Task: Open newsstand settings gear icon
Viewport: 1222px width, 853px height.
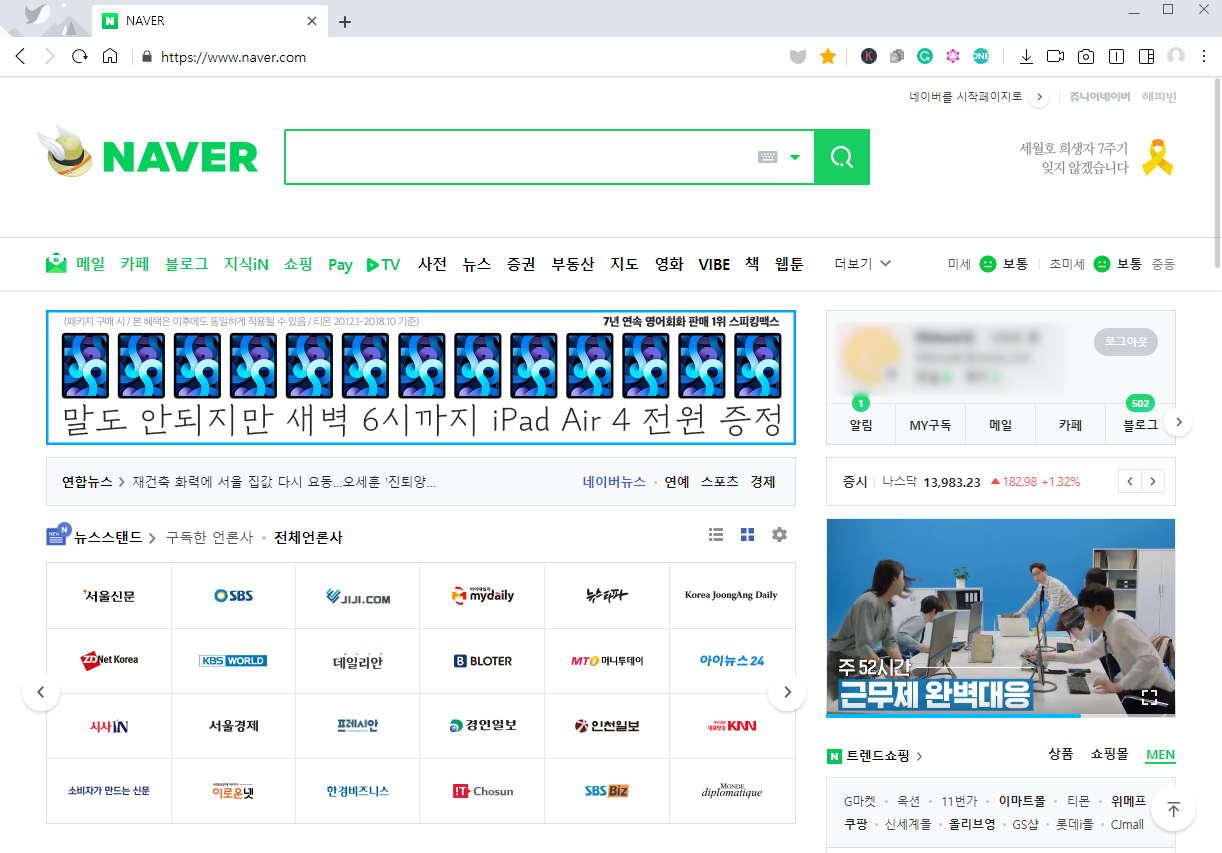Action: point(779,535)
